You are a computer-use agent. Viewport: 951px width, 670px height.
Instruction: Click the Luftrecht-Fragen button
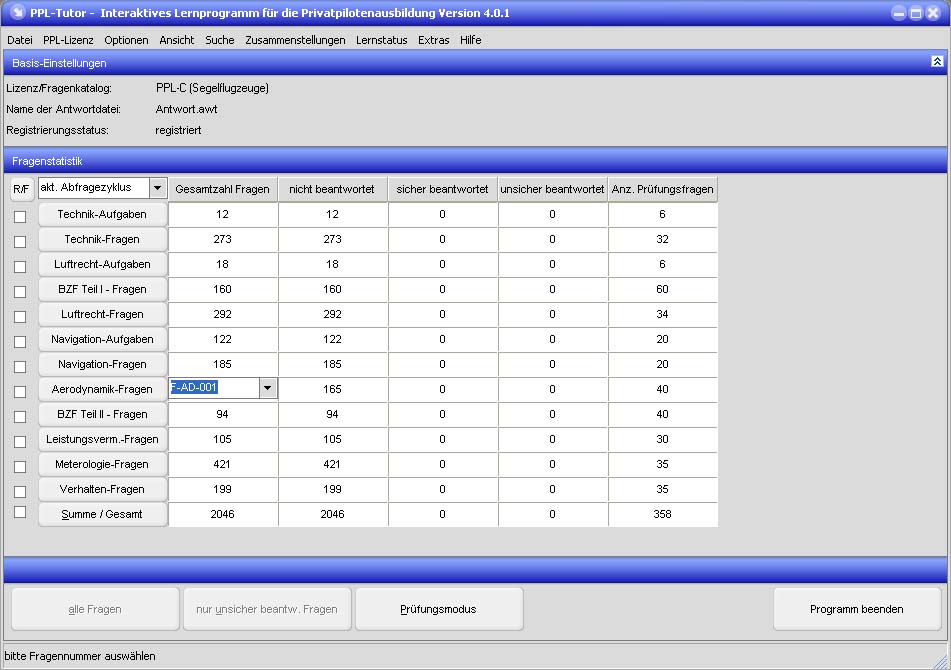click(102, 314)
